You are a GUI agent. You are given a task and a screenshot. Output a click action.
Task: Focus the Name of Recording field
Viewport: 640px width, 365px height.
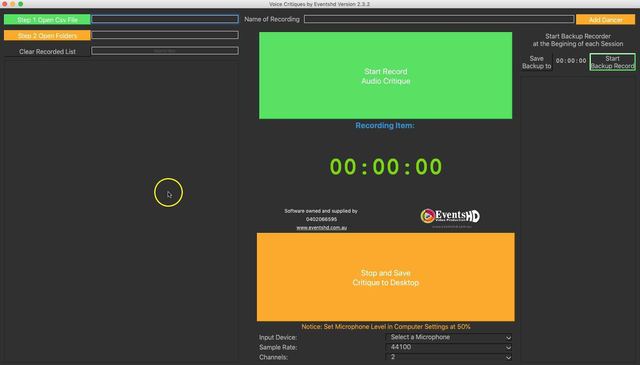click(439, 19)
